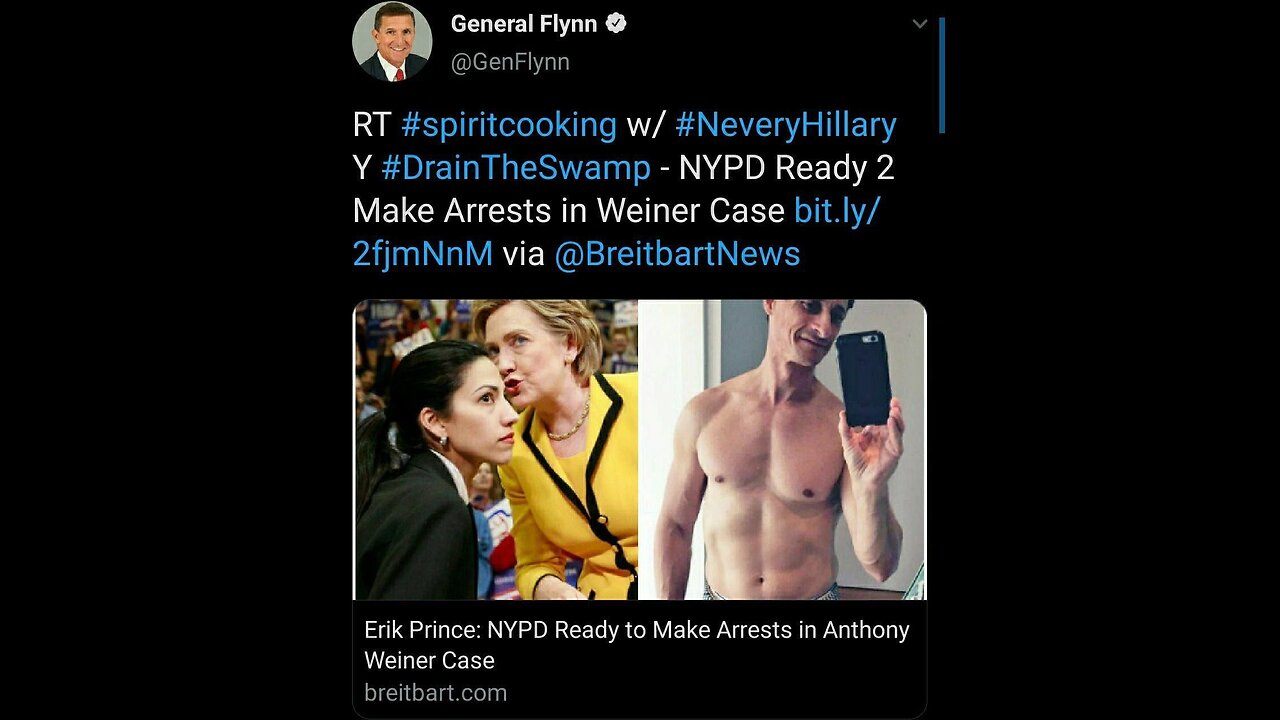Follow the bit.ly shortened link
The image size is (1280, 720).
[836, 211]
